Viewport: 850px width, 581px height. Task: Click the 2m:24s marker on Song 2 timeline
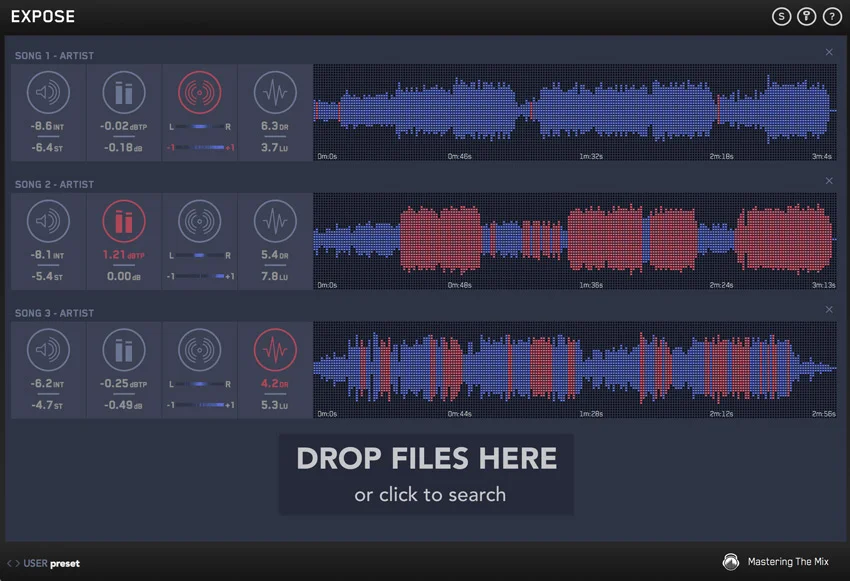click(721, 285)
